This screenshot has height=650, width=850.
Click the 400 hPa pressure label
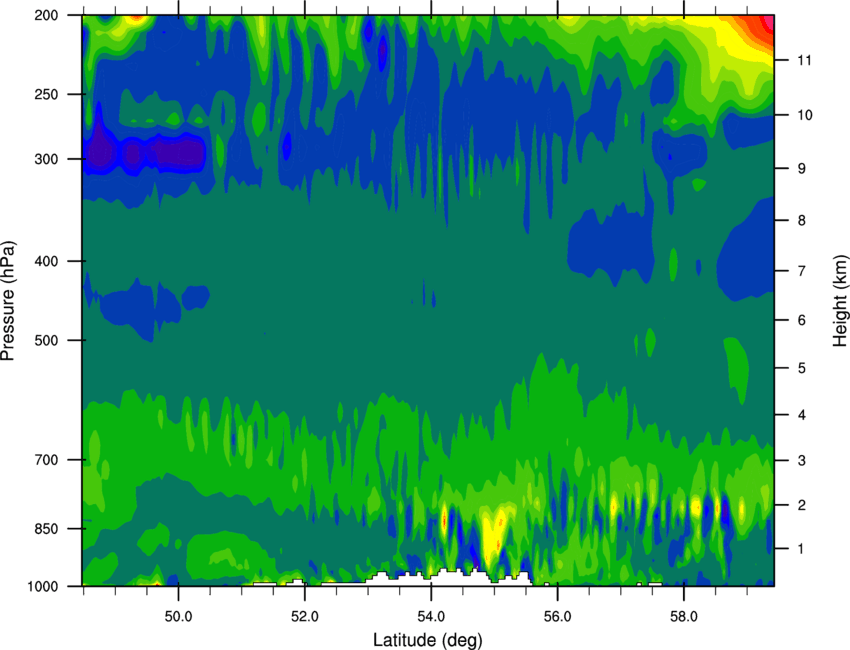click(47, 261)
